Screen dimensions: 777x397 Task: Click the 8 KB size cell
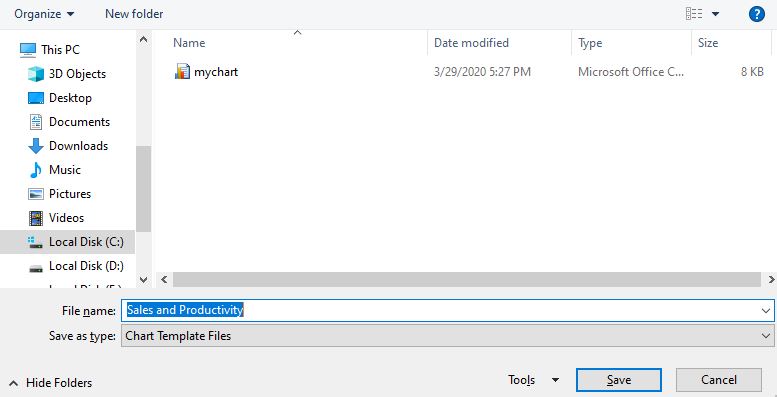[752, 72]
